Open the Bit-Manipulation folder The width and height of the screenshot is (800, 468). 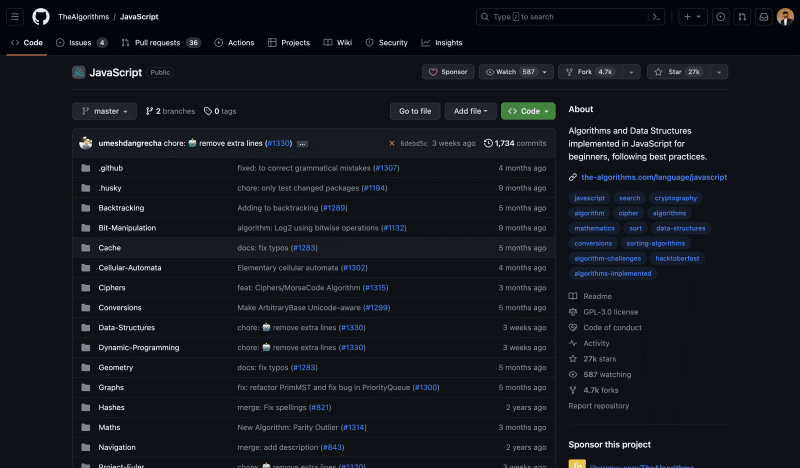pyautogui.click(x=127, y=228)
